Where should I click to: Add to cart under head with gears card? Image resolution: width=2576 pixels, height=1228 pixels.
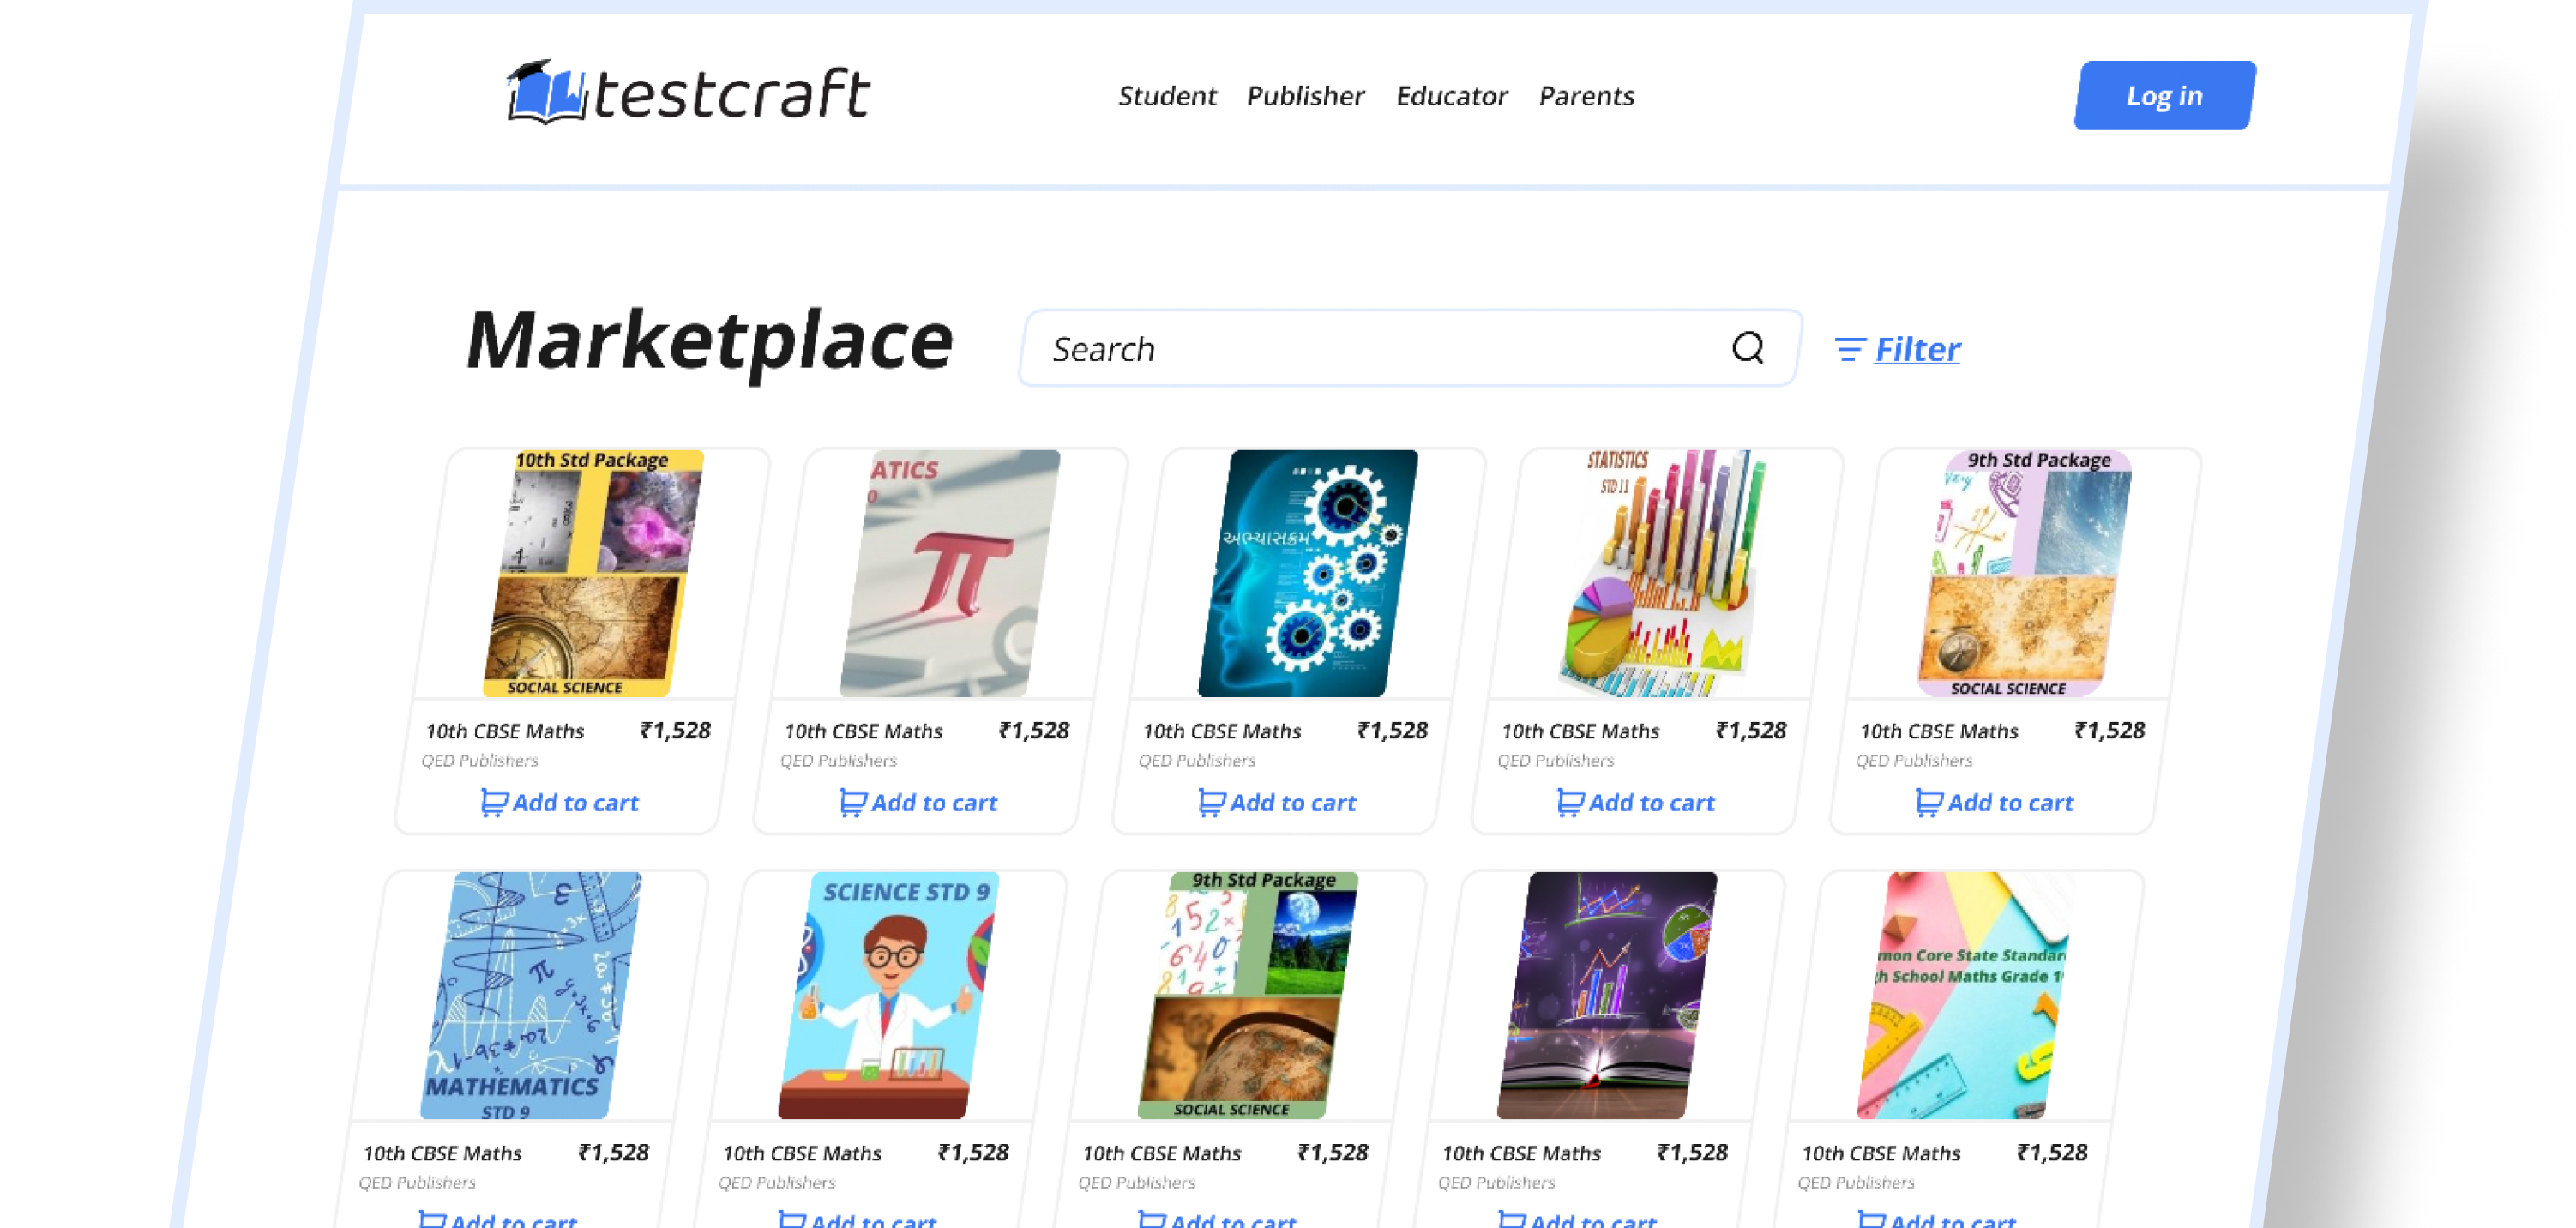pyautogui.click(x=1277, y=802)
